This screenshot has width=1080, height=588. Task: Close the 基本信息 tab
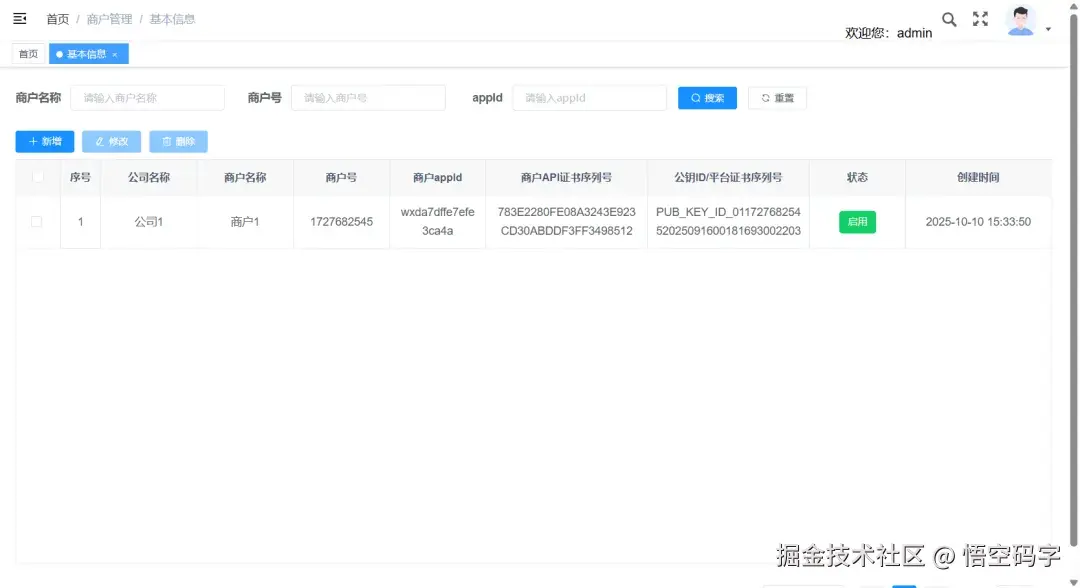115,54
